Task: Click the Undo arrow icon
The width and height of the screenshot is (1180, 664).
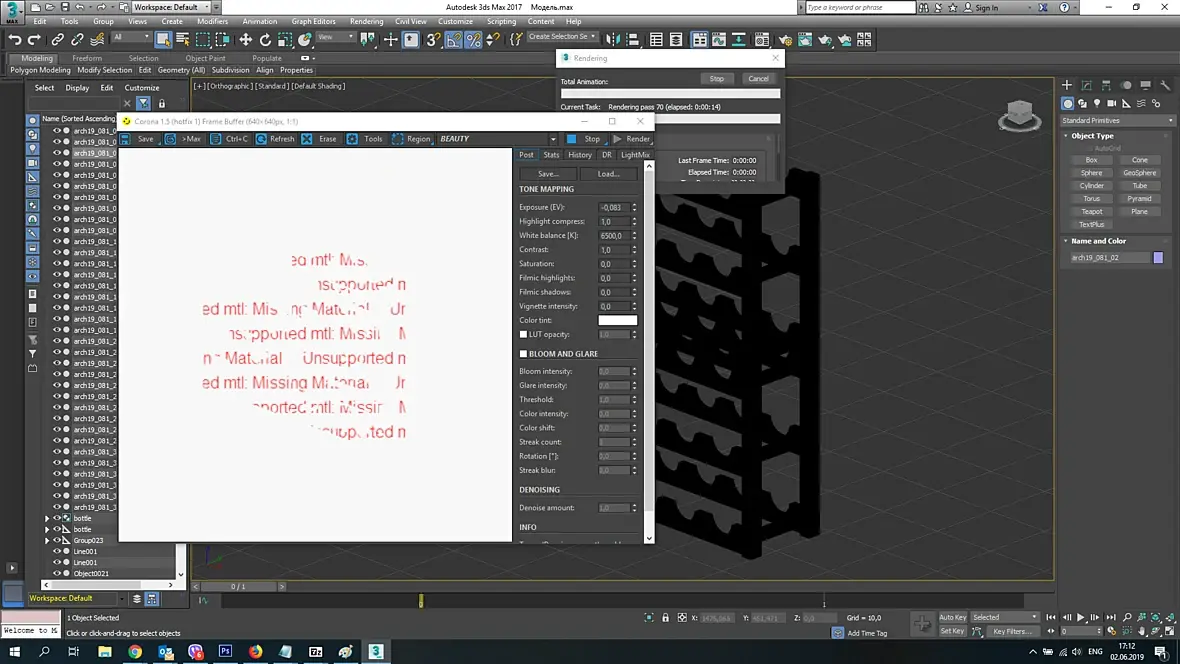Action: 14,40
